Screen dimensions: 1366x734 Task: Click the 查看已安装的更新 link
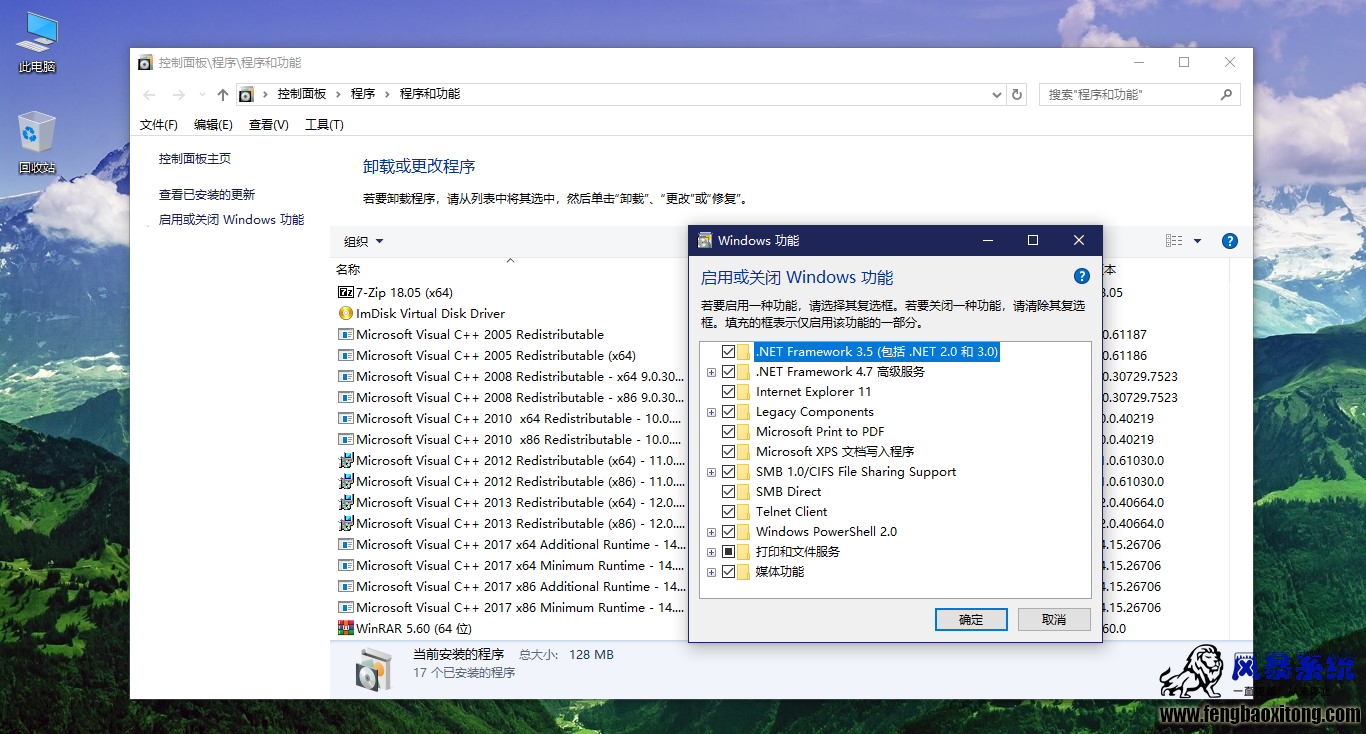click(207, 195)
